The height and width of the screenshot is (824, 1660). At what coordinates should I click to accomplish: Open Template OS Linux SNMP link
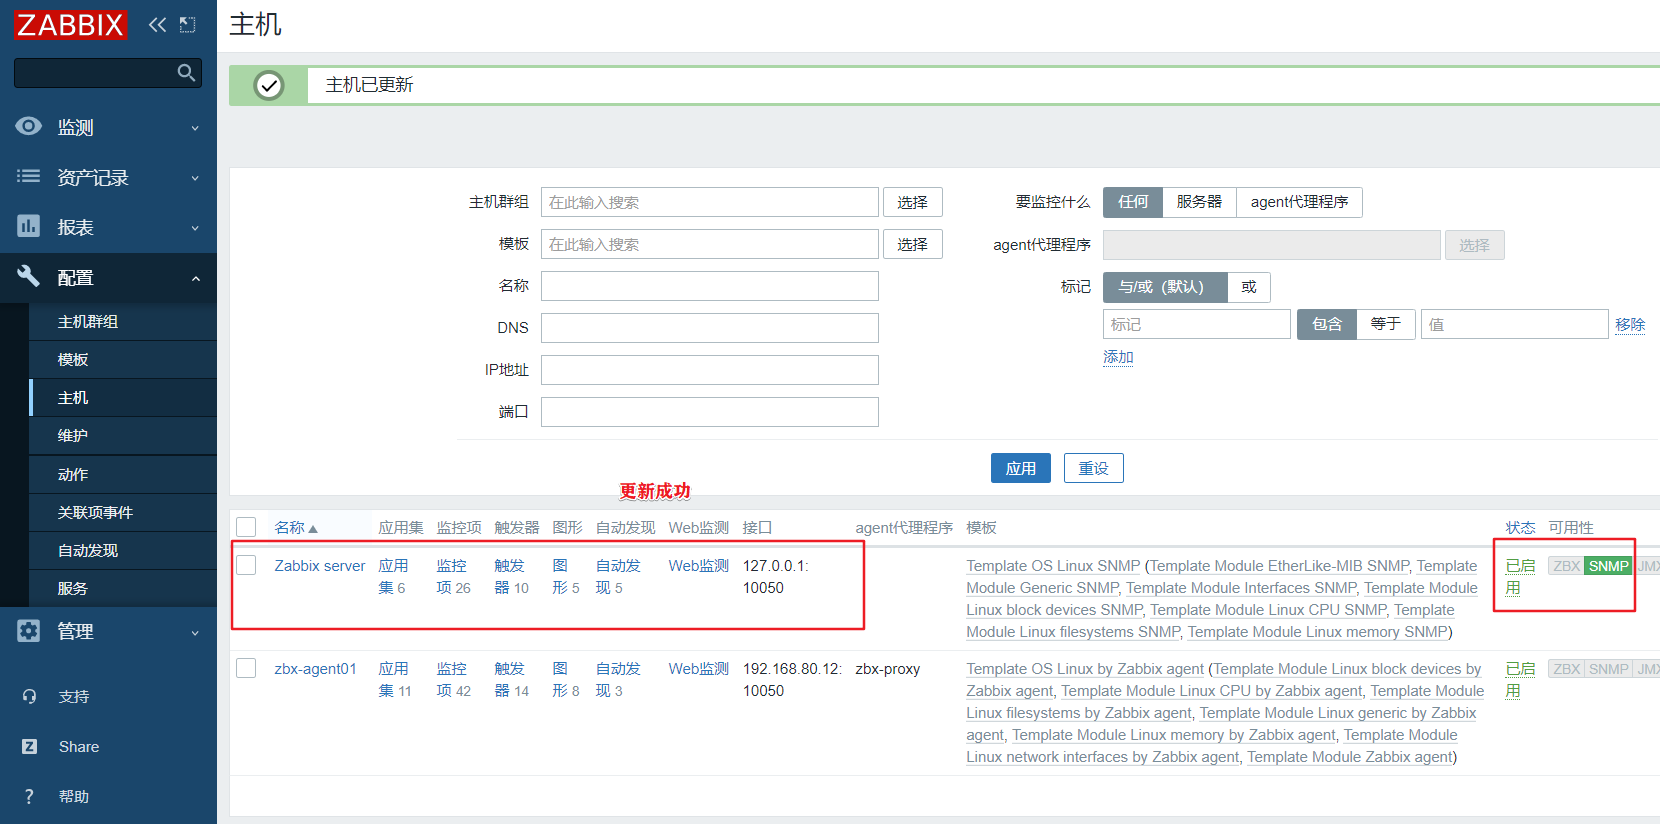point(1053,566)
